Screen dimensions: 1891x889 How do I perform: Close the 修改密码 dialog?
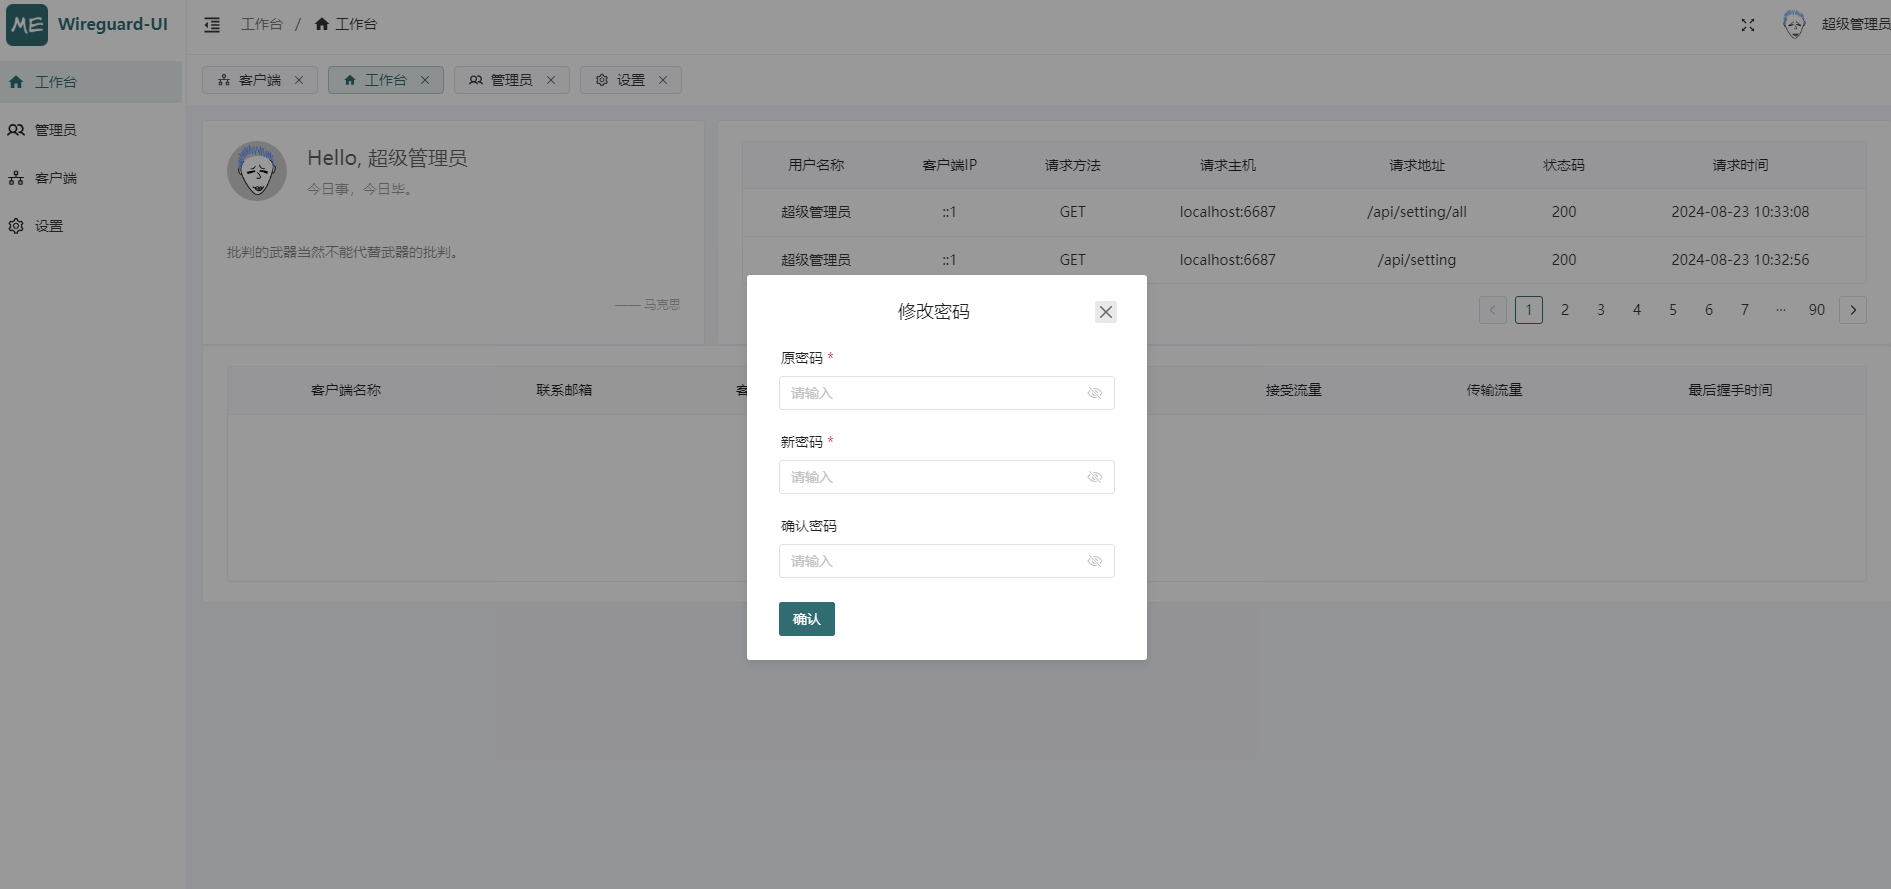tap(1105, 312)
